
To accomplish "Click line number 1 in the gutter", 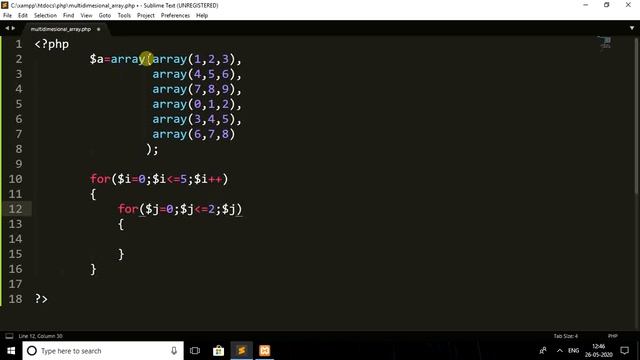I will point(18,44).
